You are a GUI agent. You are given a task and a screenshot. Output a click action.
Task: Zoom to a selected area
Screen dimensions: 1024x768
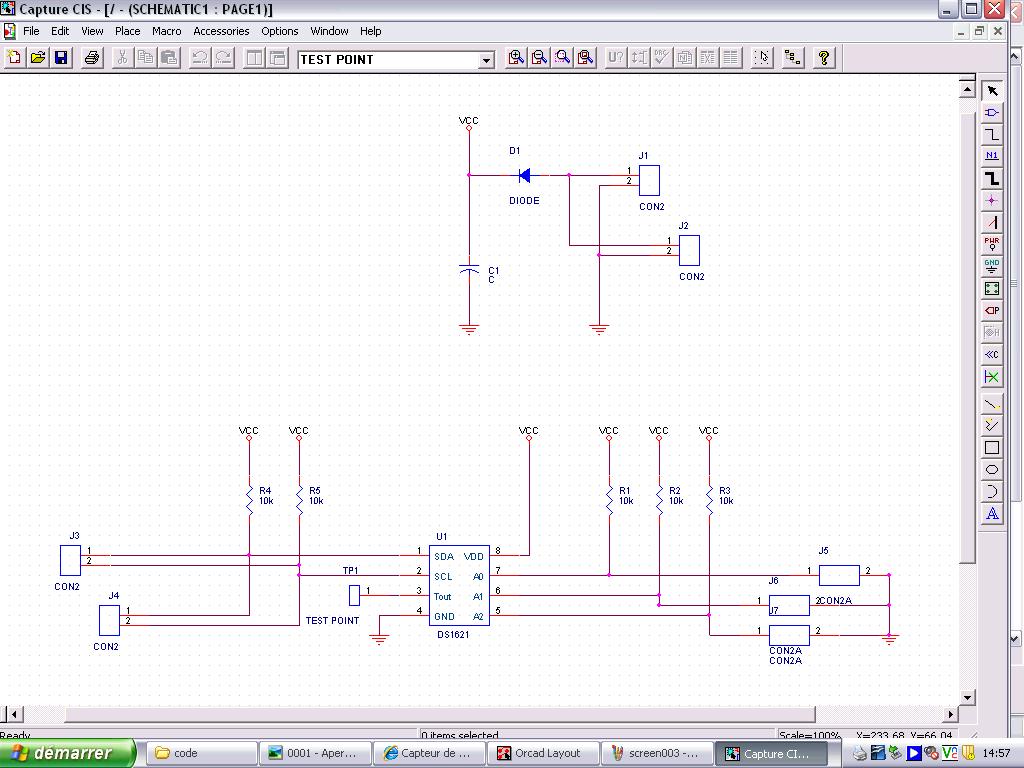click(x=562, y=58)
